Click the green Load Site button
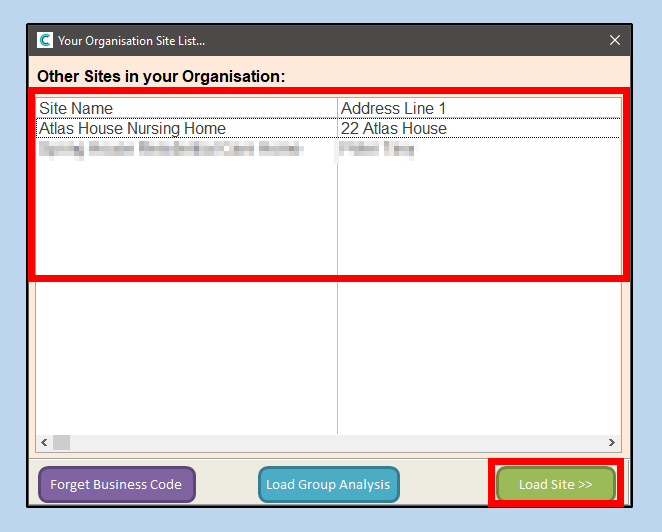 (555, 485)
